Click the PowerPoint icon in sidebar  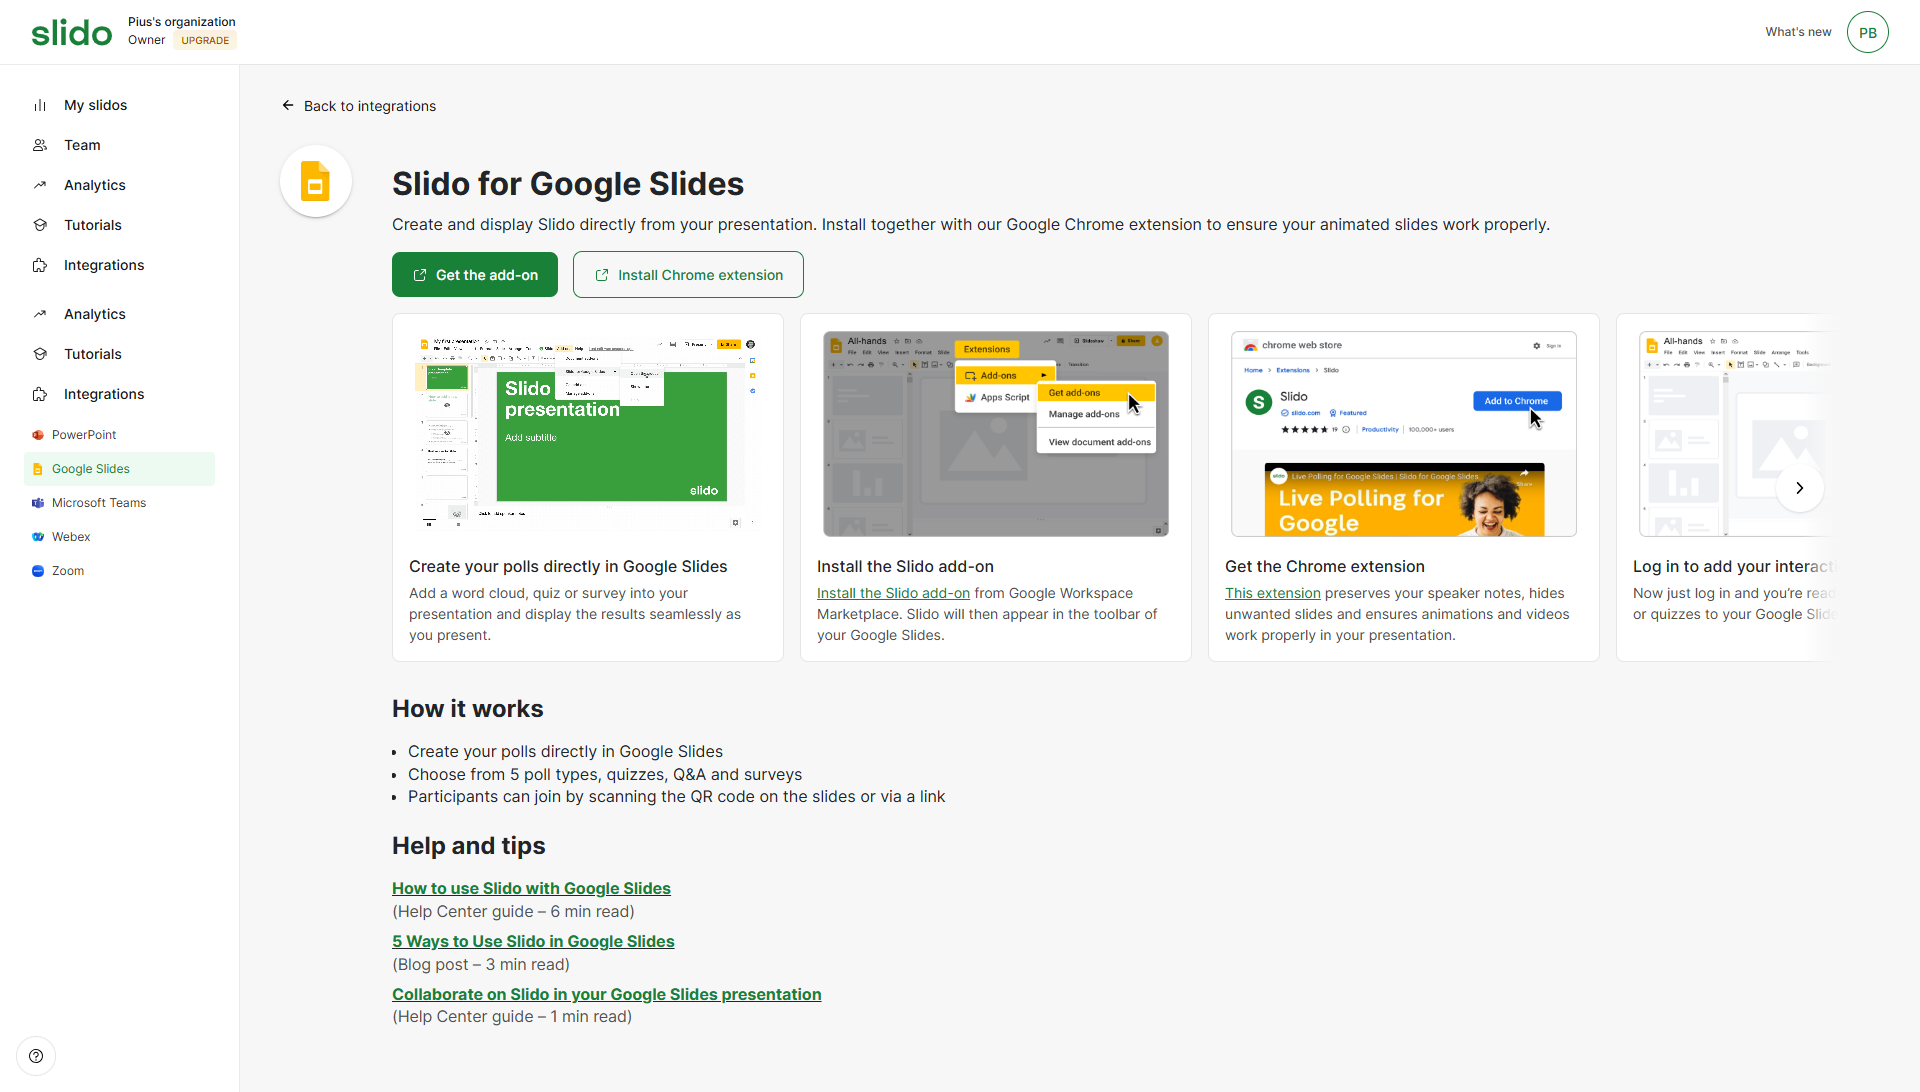[x=38, y=435]
